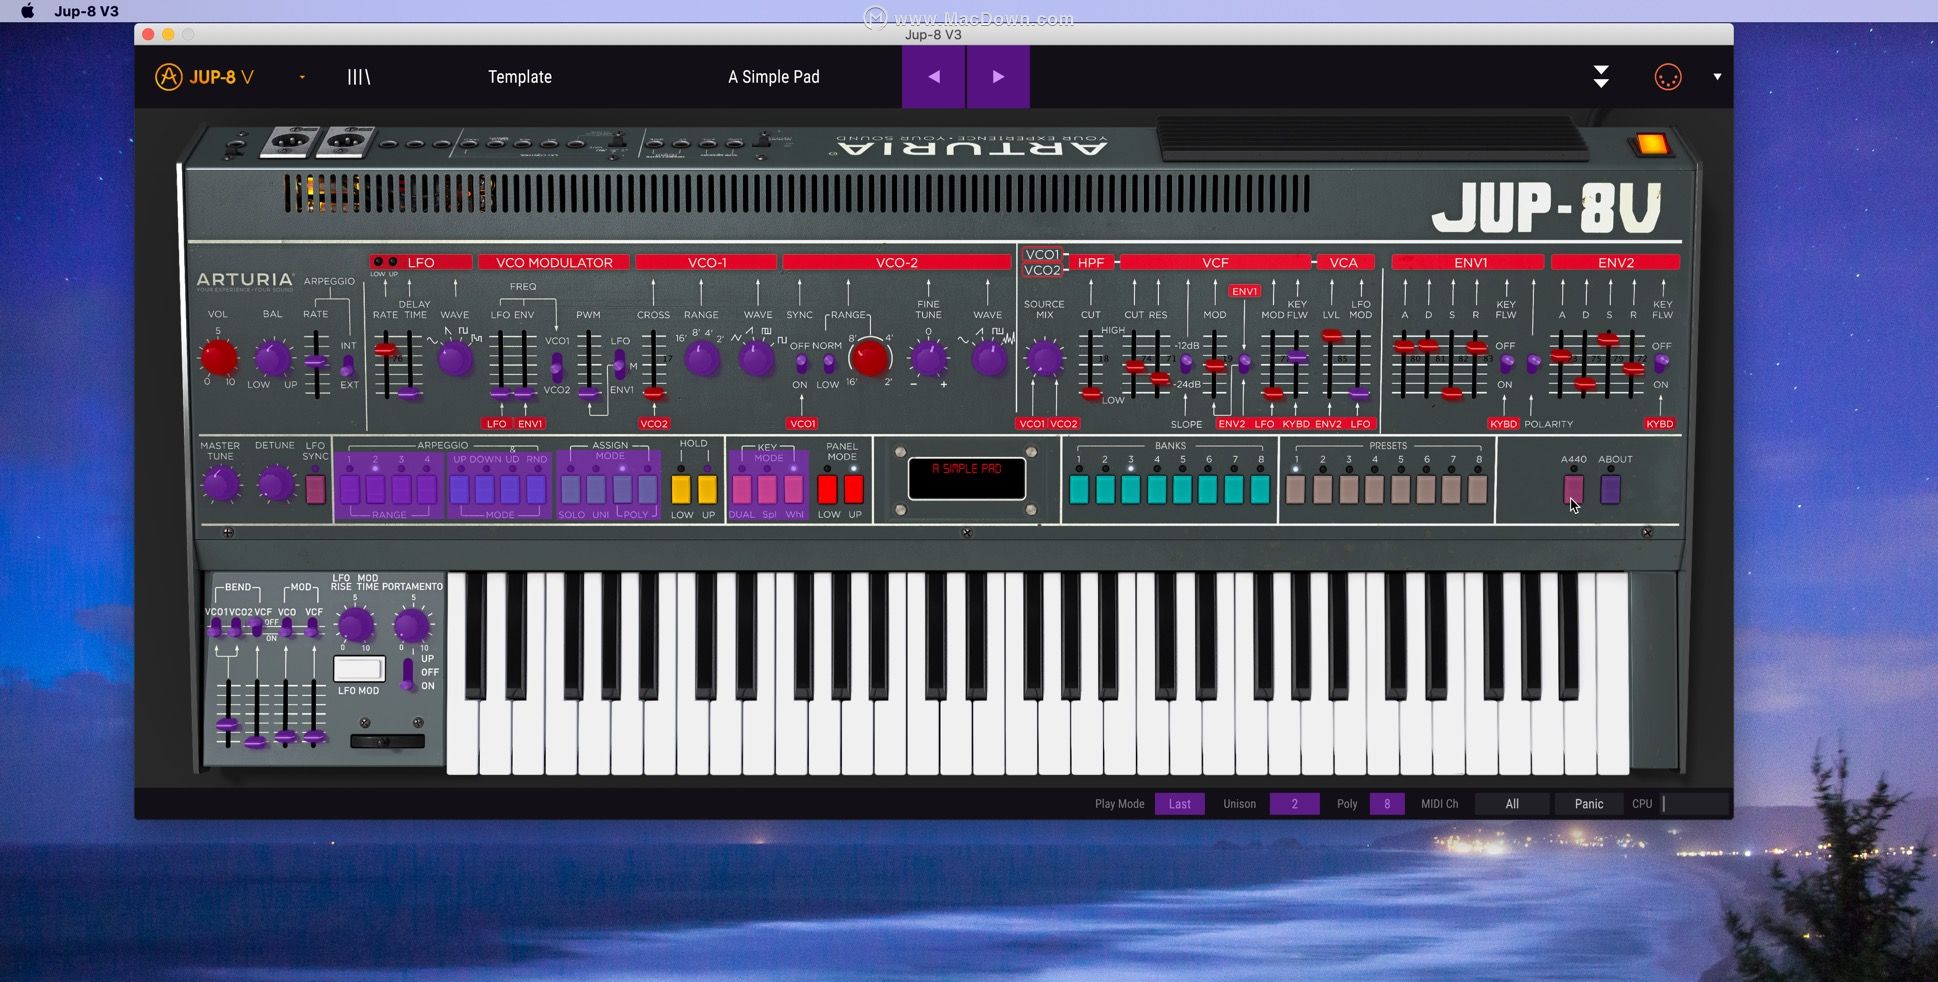1938x982 pixels.
Task: Toggle portamento UP/OFF/ON switch
Action: pos(407,673)
